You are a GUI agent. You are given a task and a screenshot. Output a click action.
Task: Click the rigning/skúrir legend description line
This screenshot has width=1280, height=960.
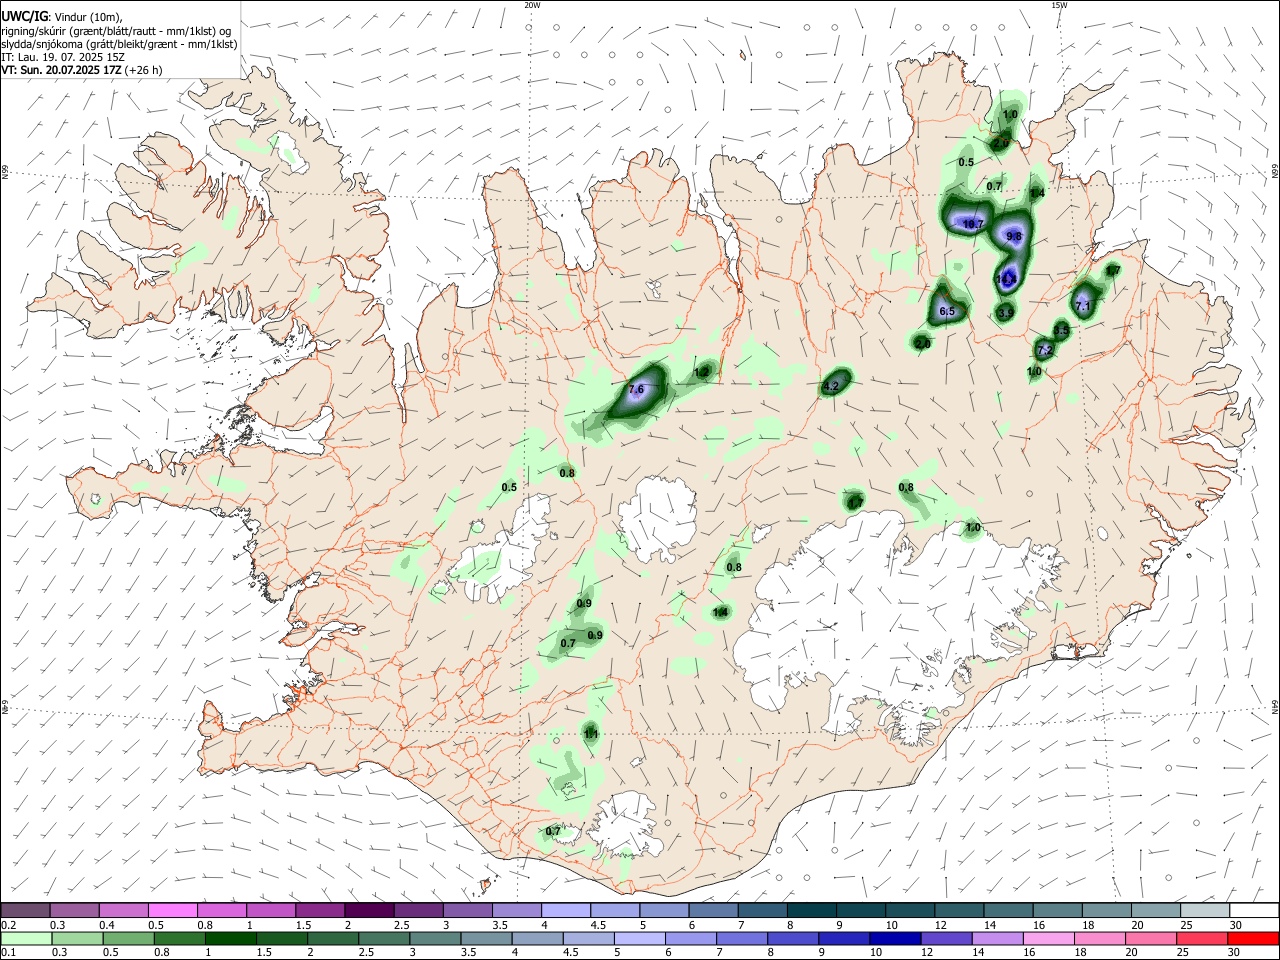pyautogui.click(x=118, y=31)
